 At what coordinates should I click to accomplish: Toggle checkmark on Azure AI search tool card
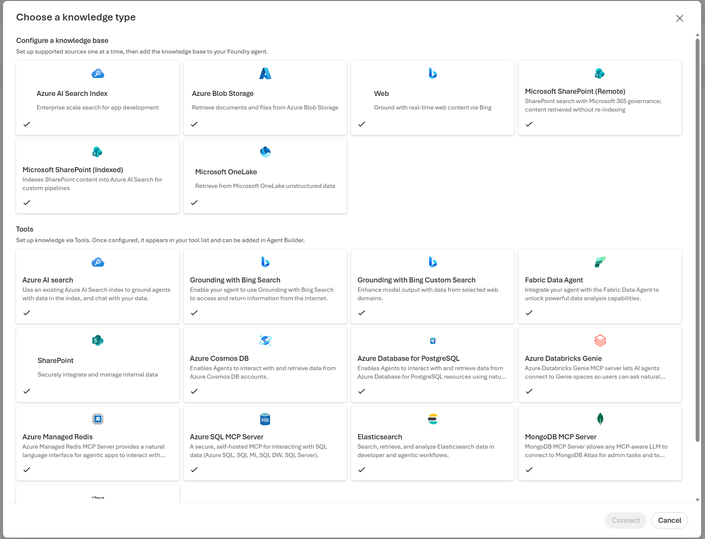pyautogui.click(x=27, y=312)
